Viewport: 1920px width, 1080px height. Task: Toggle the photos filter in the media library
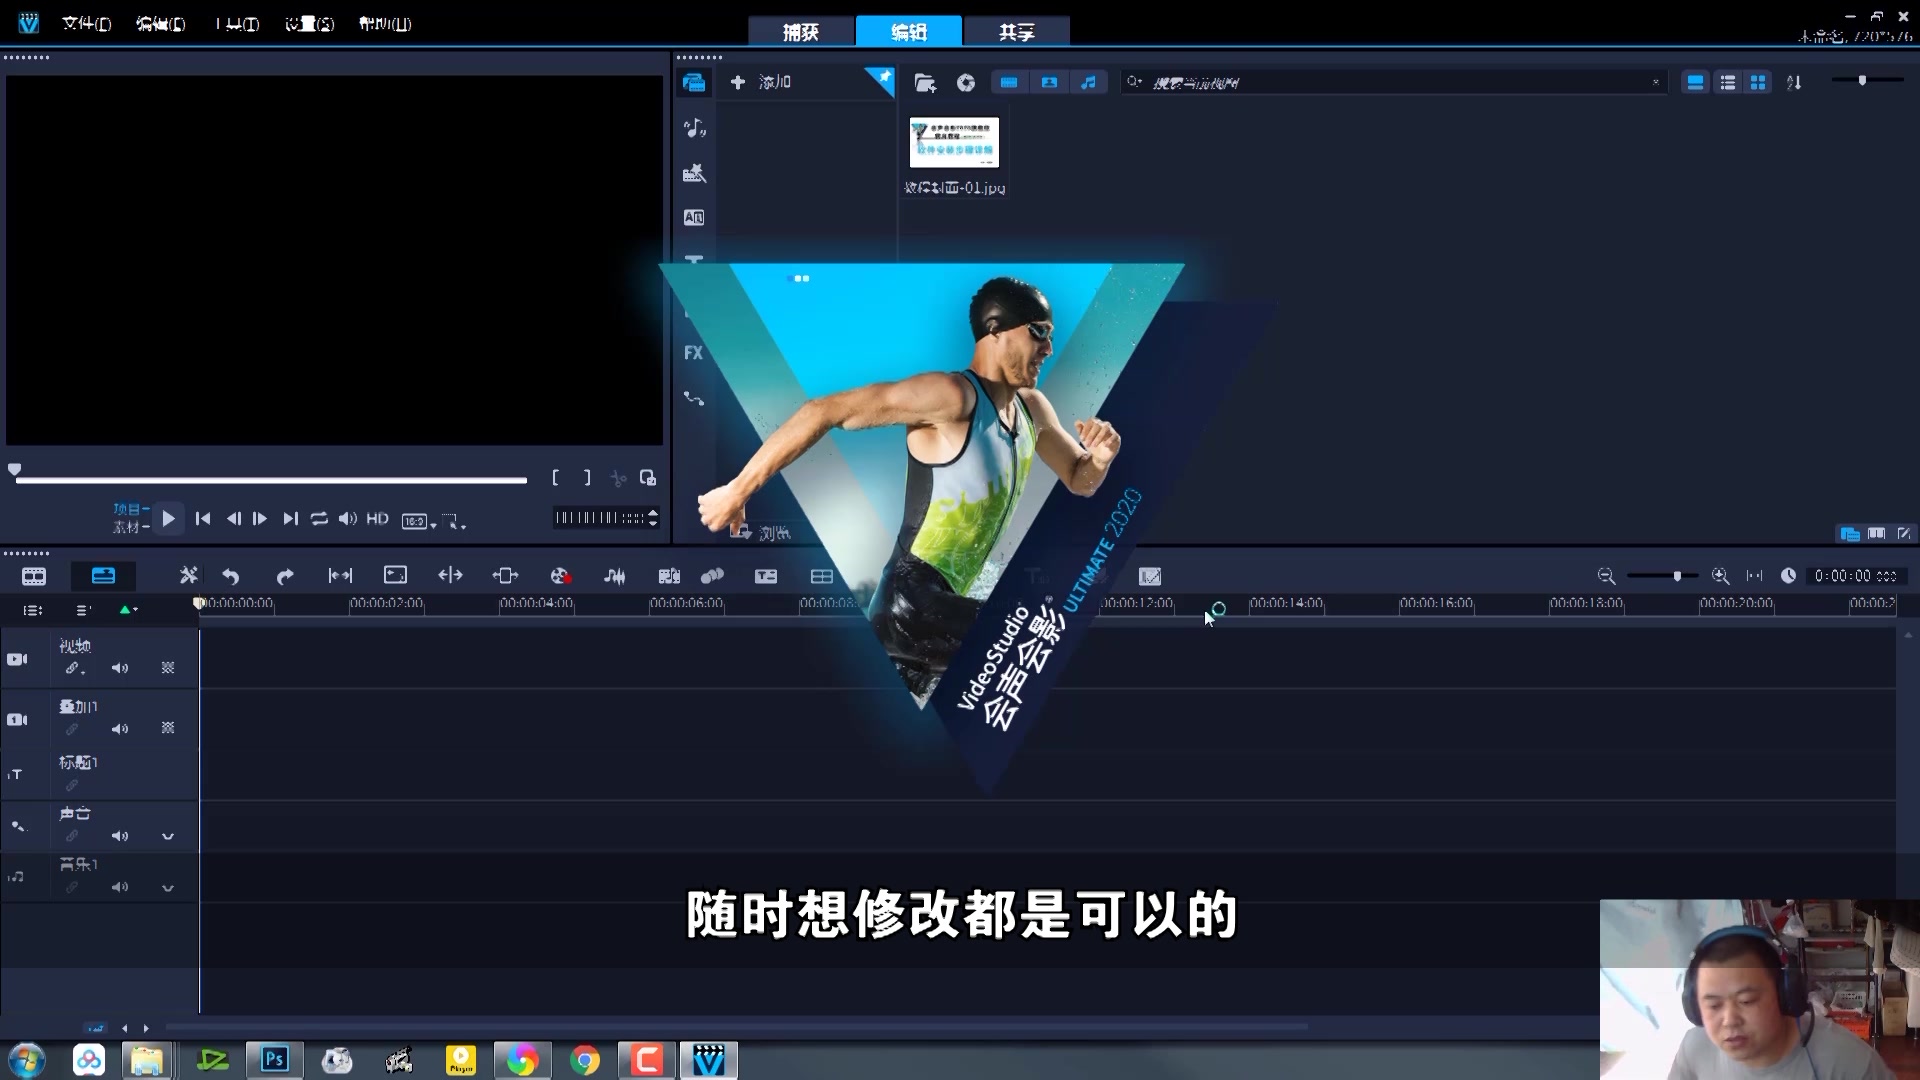pyautogui.click(x=1049, y=82)
